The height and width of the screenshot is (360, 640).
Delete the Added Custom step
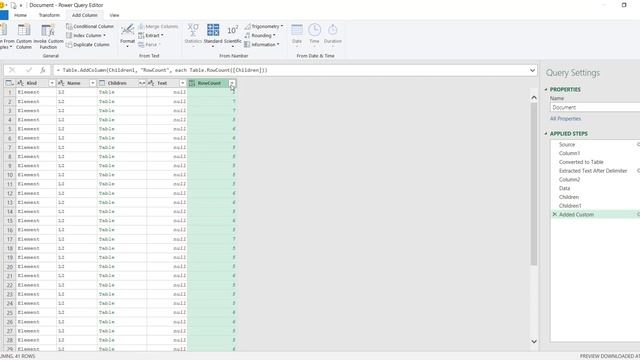(554, 215)
